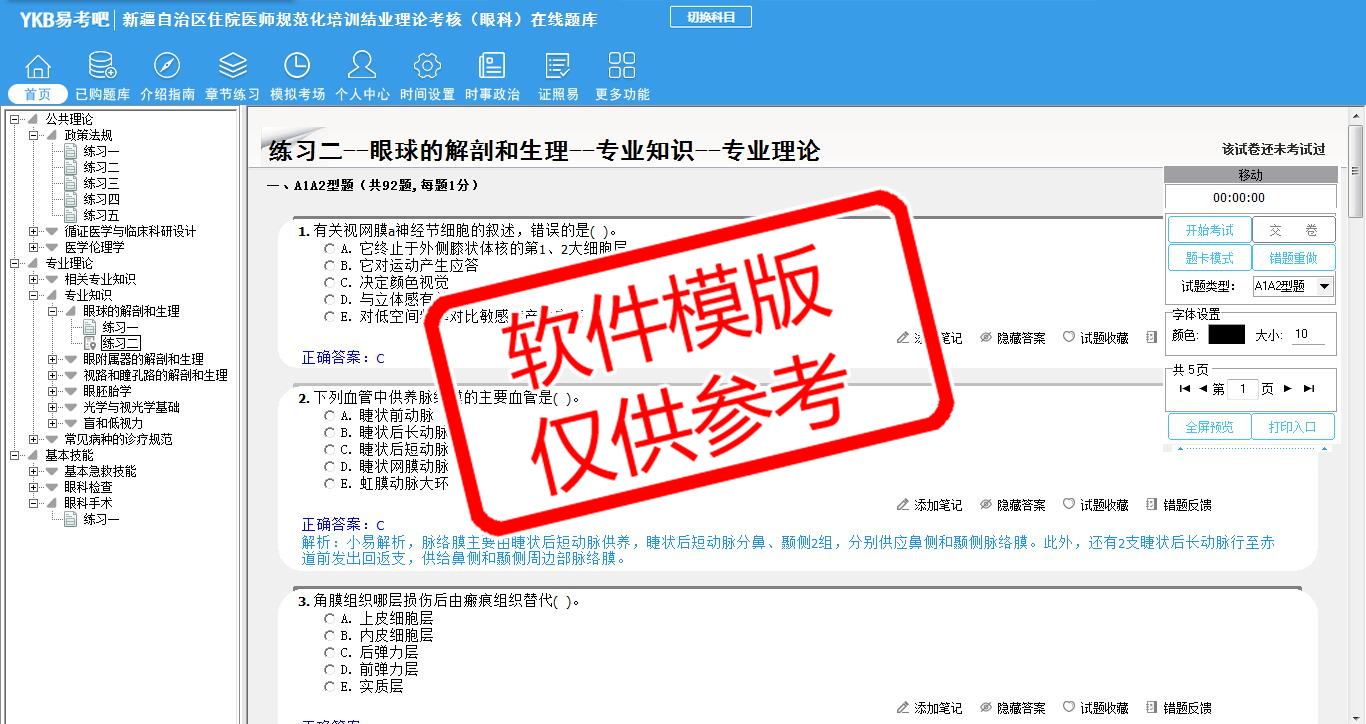Select option A 上皮细胞层
Image resolution: width=1366 pixels, height=724 pixels.
point(330,618)
